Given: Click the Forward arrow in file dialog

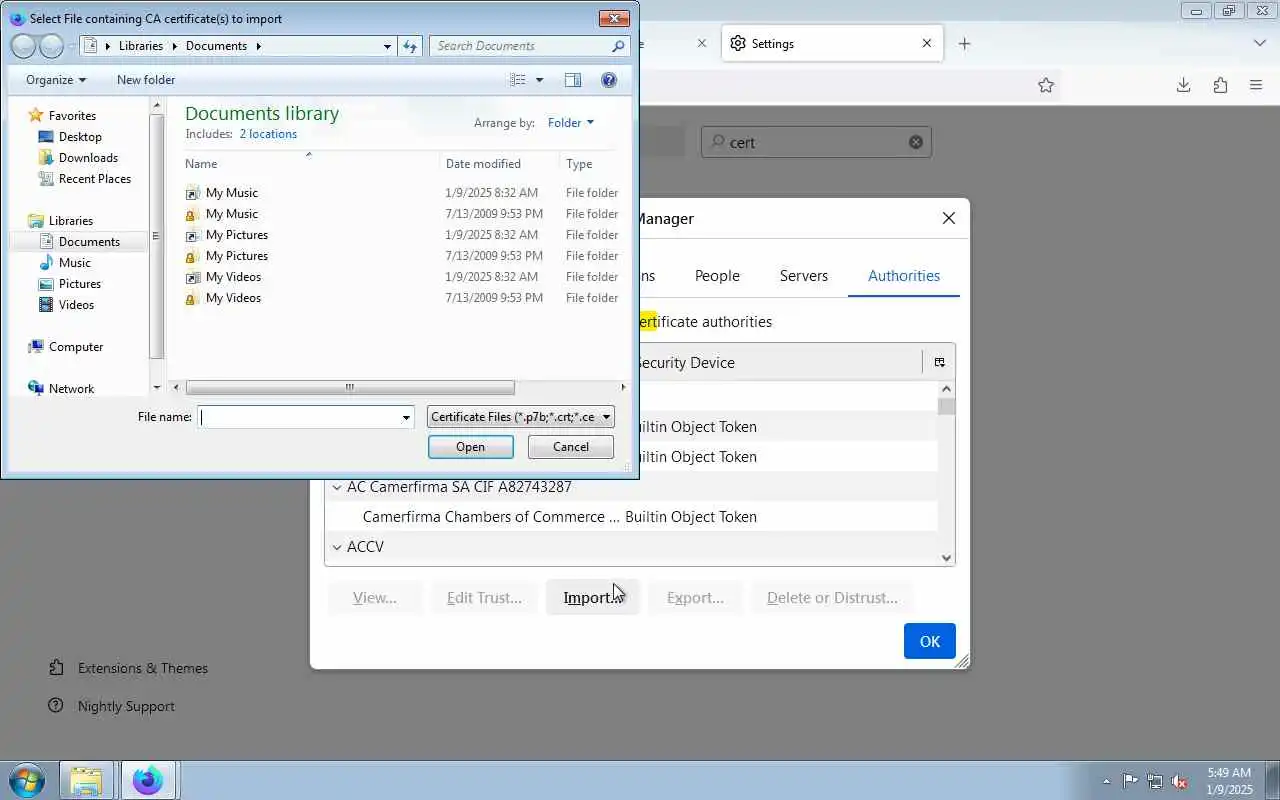Looking at the screenshot, I should point(51,46).
